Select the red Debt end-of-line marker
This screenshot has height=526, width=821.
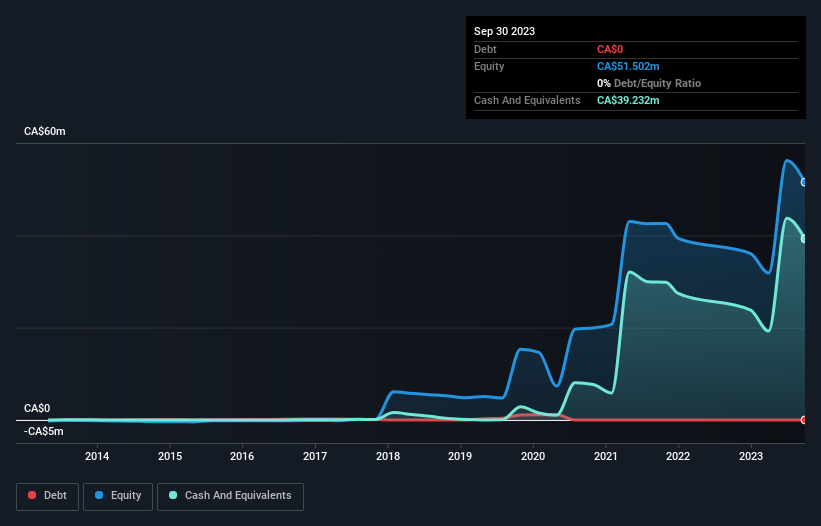coord(804,420)
